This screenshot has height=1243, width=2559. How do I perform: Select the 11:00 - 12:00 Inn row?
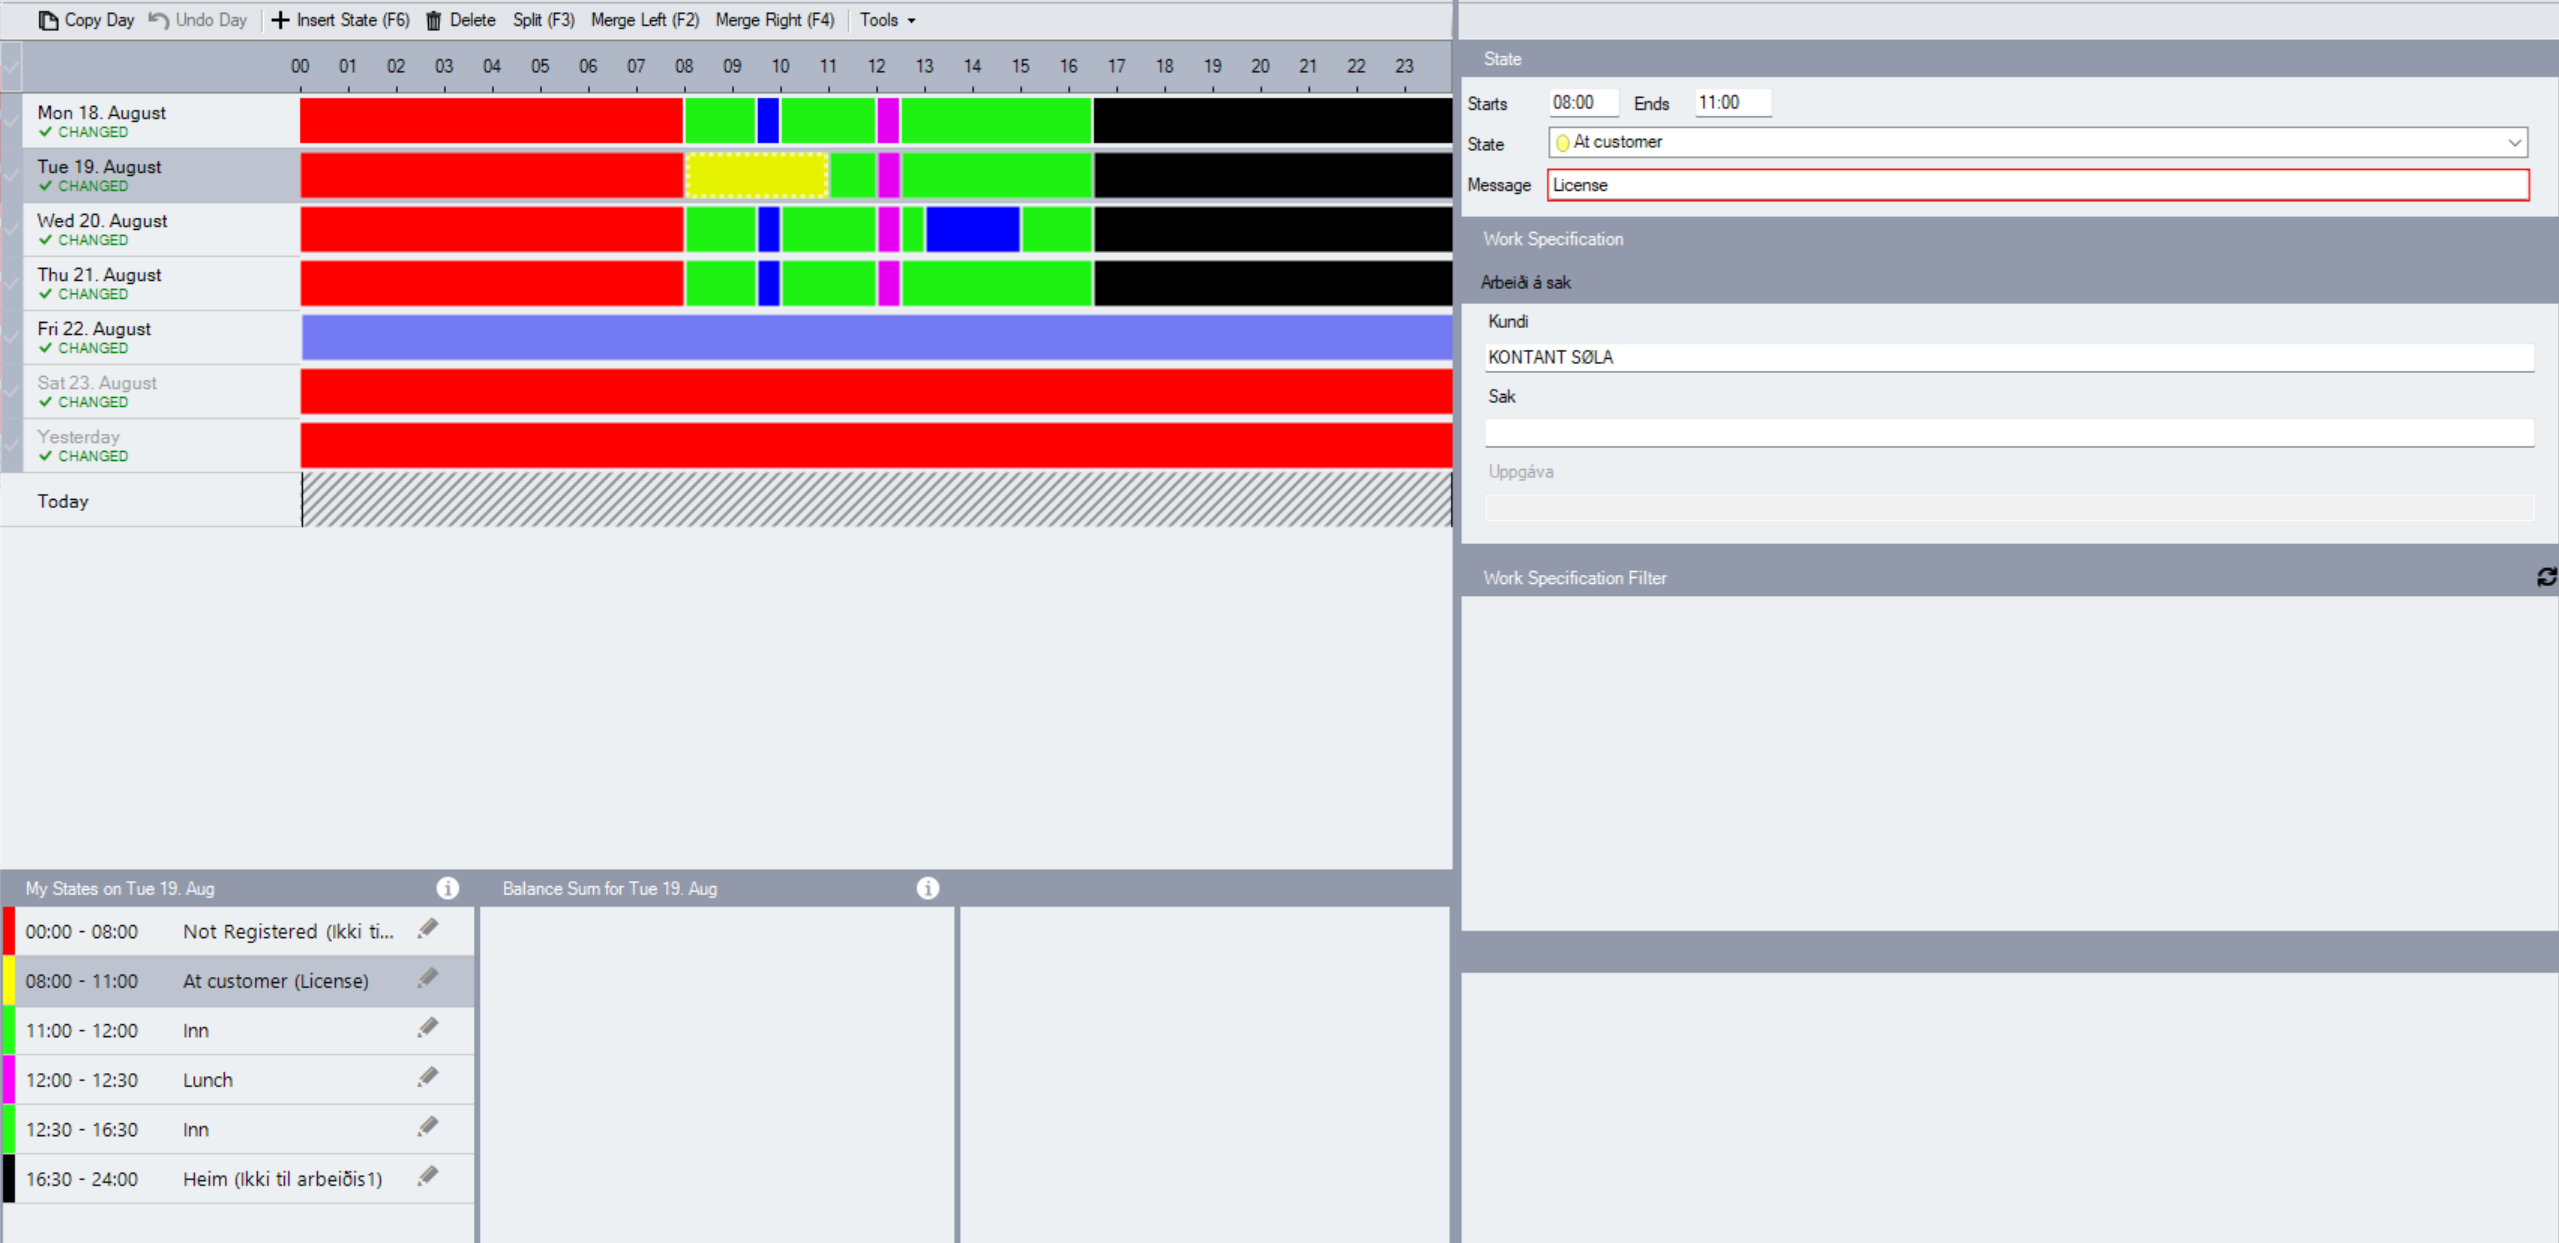pos(238,1030)
